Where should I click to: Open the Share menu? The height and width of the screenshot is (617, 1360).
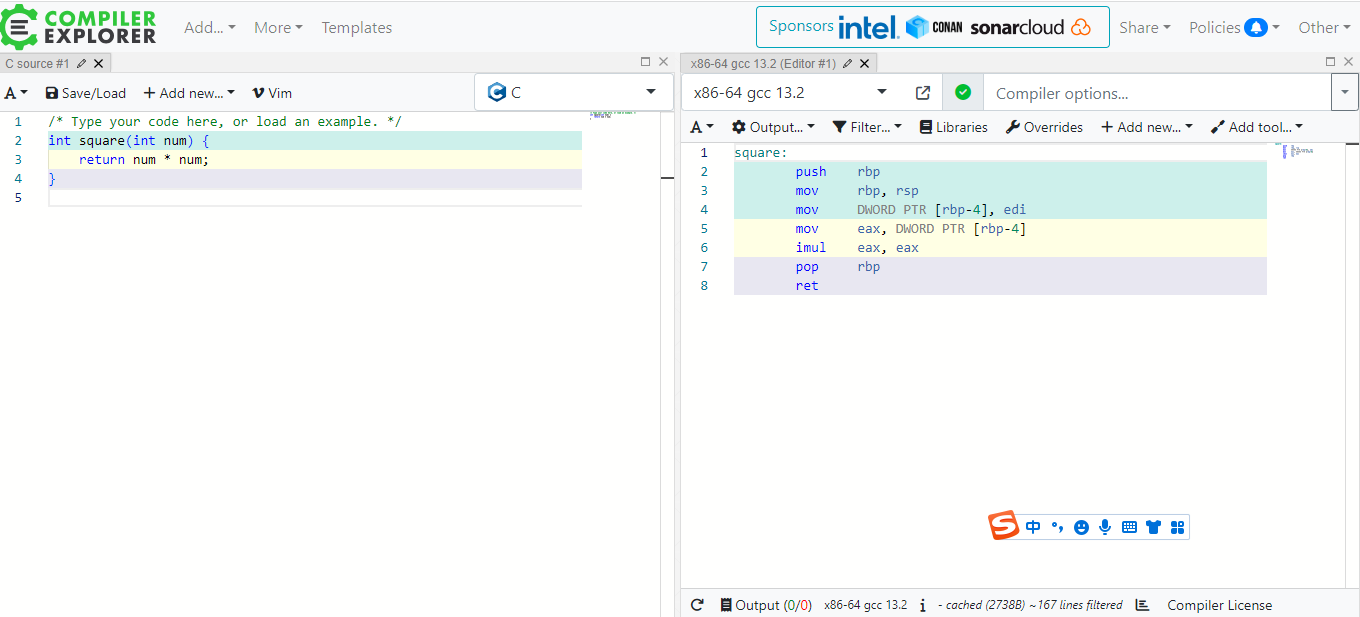coord(1144,27)
